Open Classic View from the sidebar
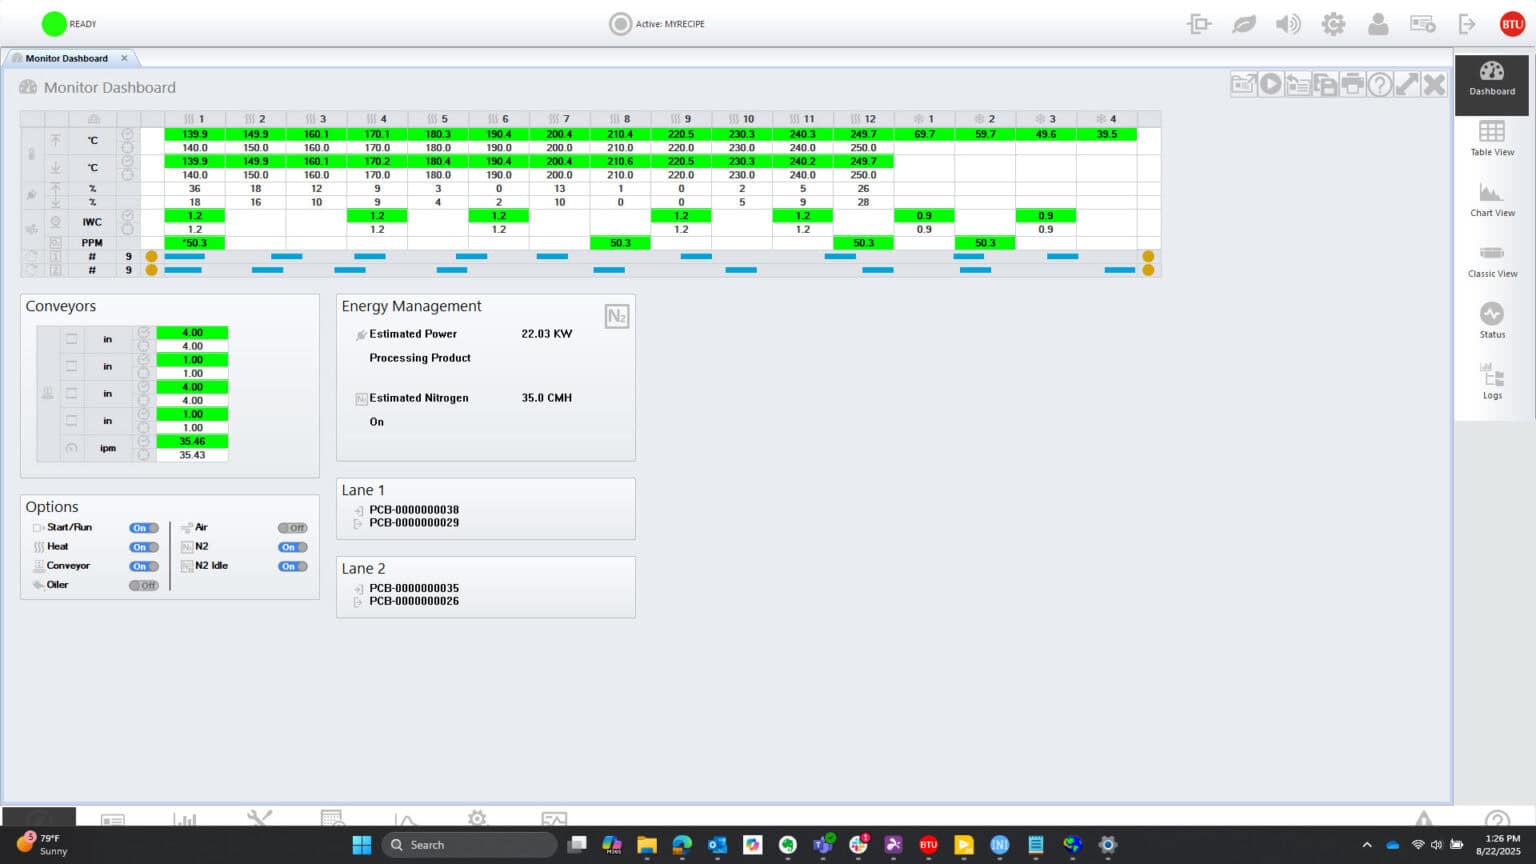 click(x=1491, y=260)
